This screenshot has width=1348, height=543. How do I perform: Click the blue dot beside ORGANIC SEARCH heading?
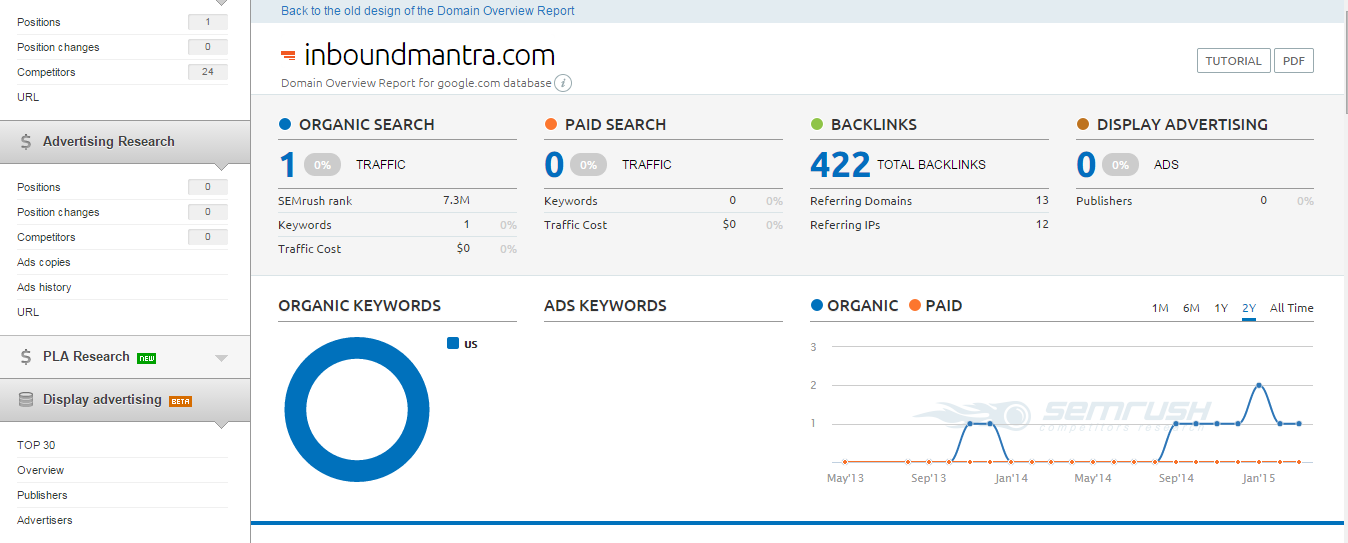(x=285, y=125)
